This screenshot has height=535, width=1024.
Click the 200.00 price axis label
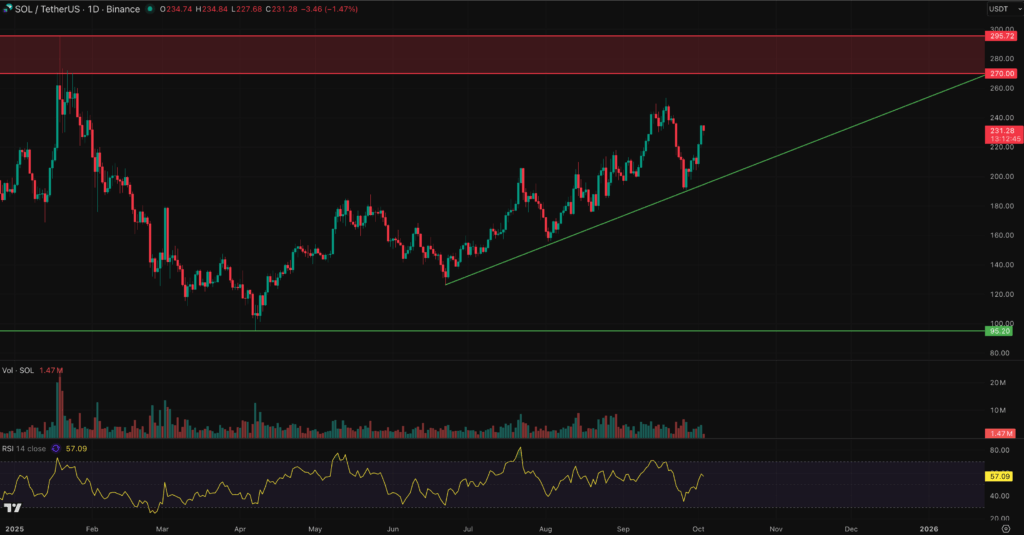(x=1002, y=177)
